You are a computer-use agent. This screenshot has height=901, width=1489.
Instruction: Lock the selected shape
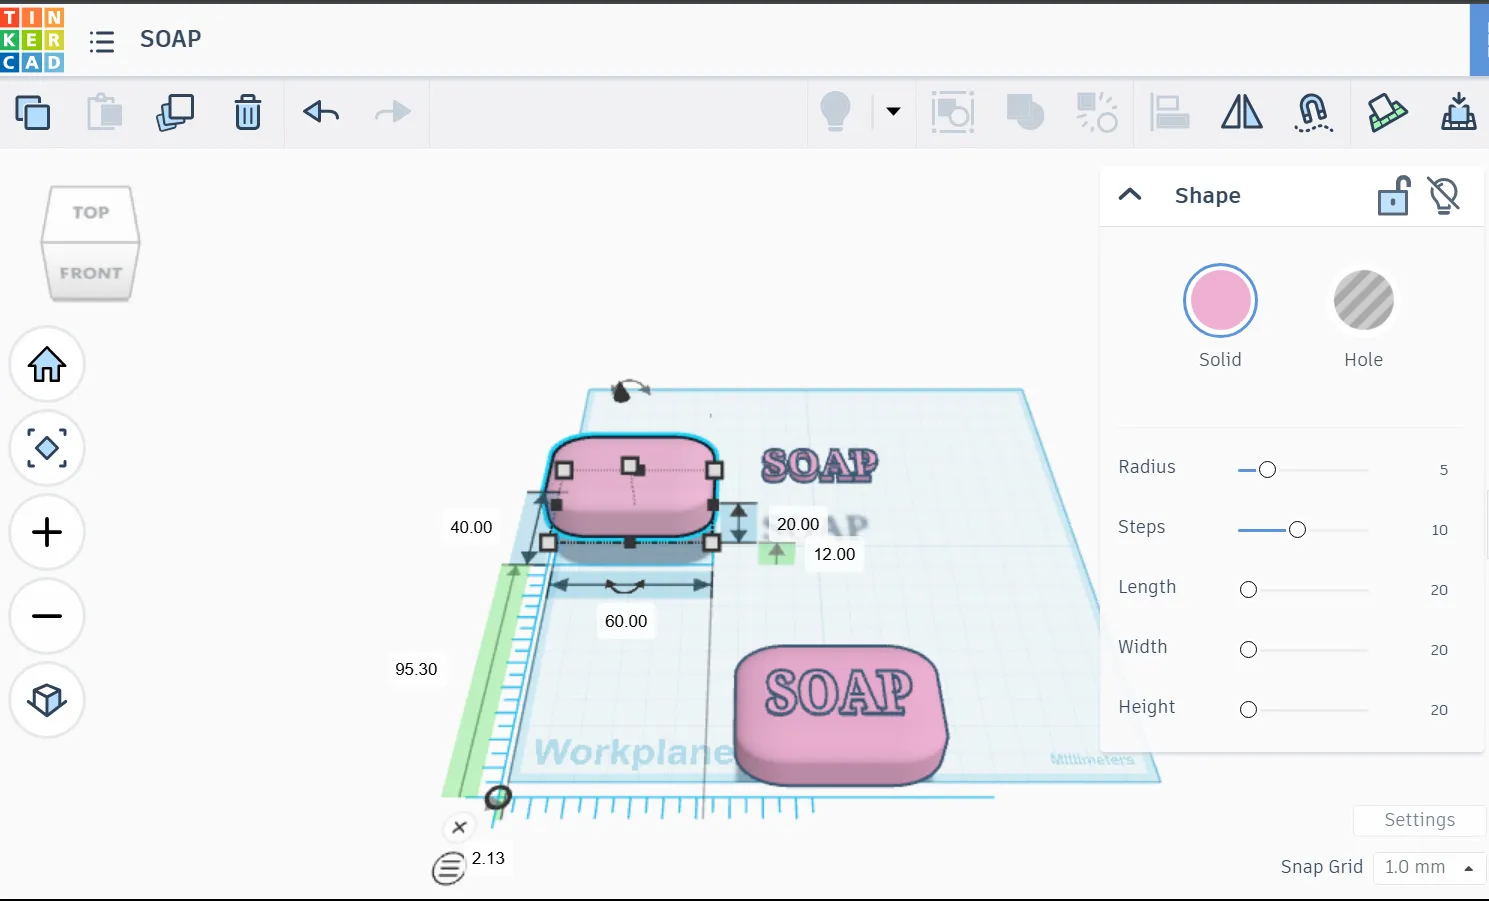point(1394,195)
